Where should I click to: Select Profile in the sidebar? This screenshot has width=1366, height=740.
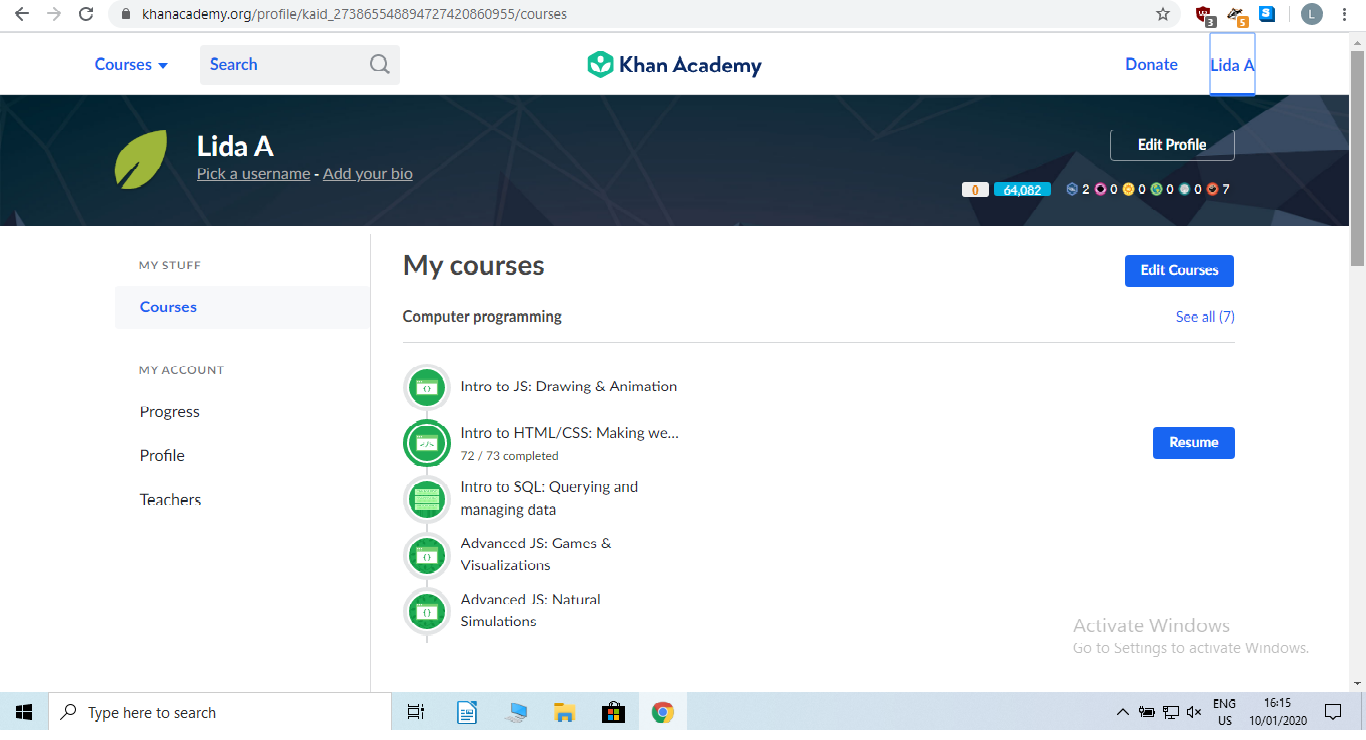pos(162,456)
